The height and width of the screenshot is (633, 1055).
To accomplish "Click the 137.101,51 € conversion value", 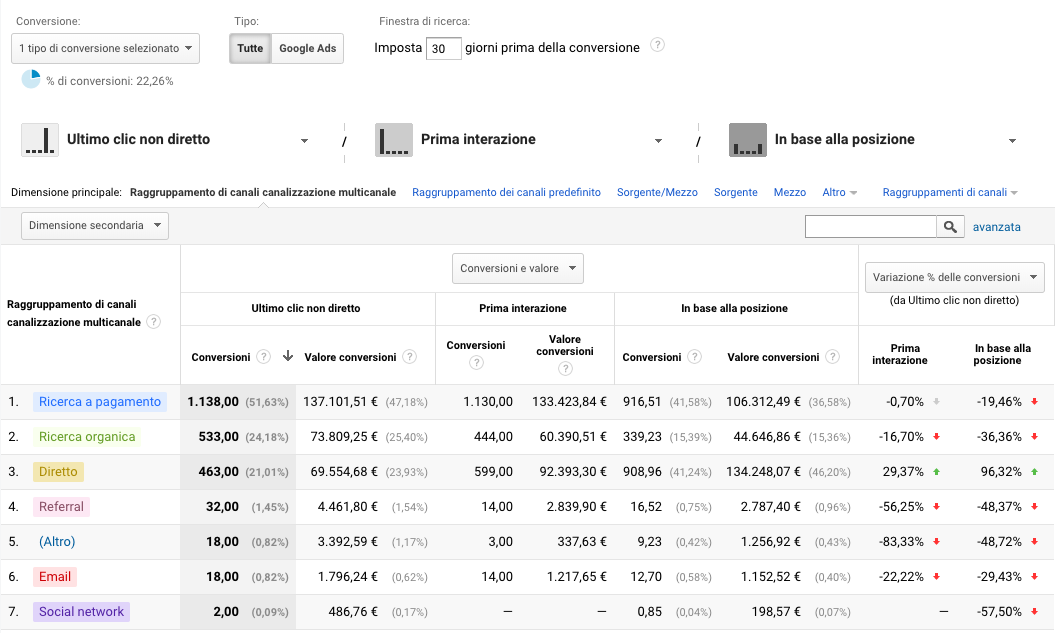I will 340,402.
